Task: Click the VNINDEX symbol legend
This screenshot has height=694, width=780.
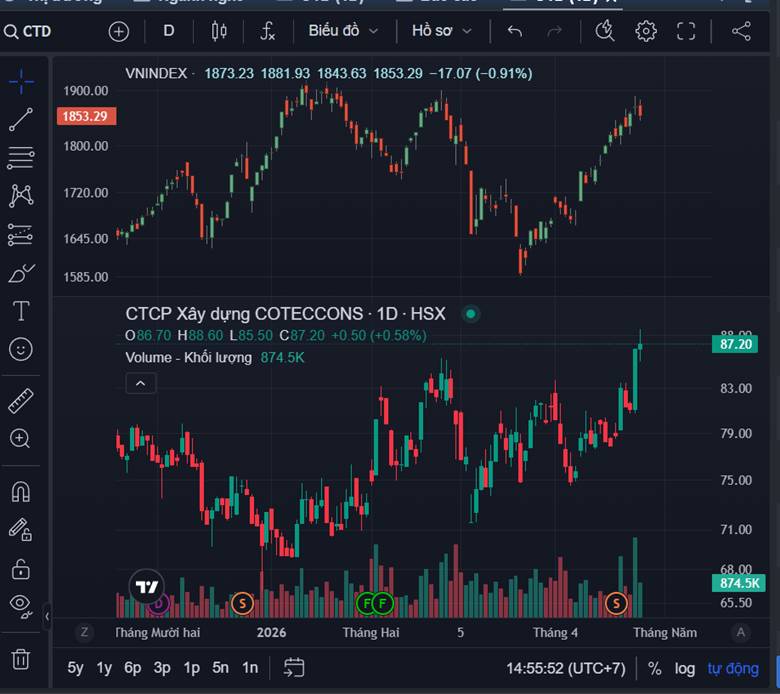Action: click(x=156, y=73)
